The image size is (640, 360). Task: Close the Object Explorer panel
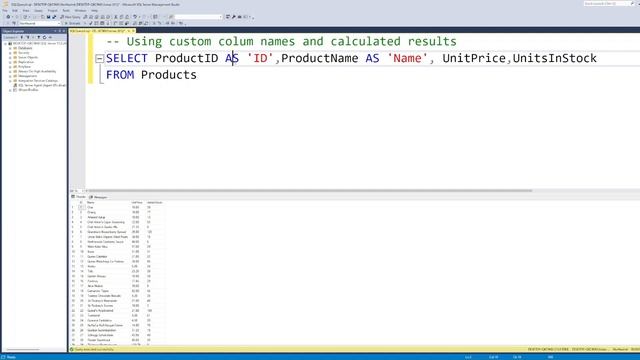tap(64, 31)
